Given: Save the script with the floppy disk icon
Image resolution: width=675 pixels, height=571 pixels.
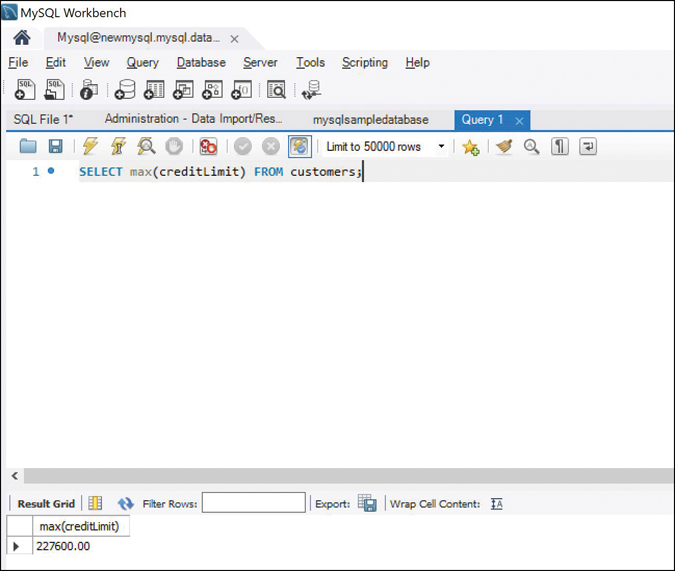Looking at the screenshot, I should click(x=55, y=146).
